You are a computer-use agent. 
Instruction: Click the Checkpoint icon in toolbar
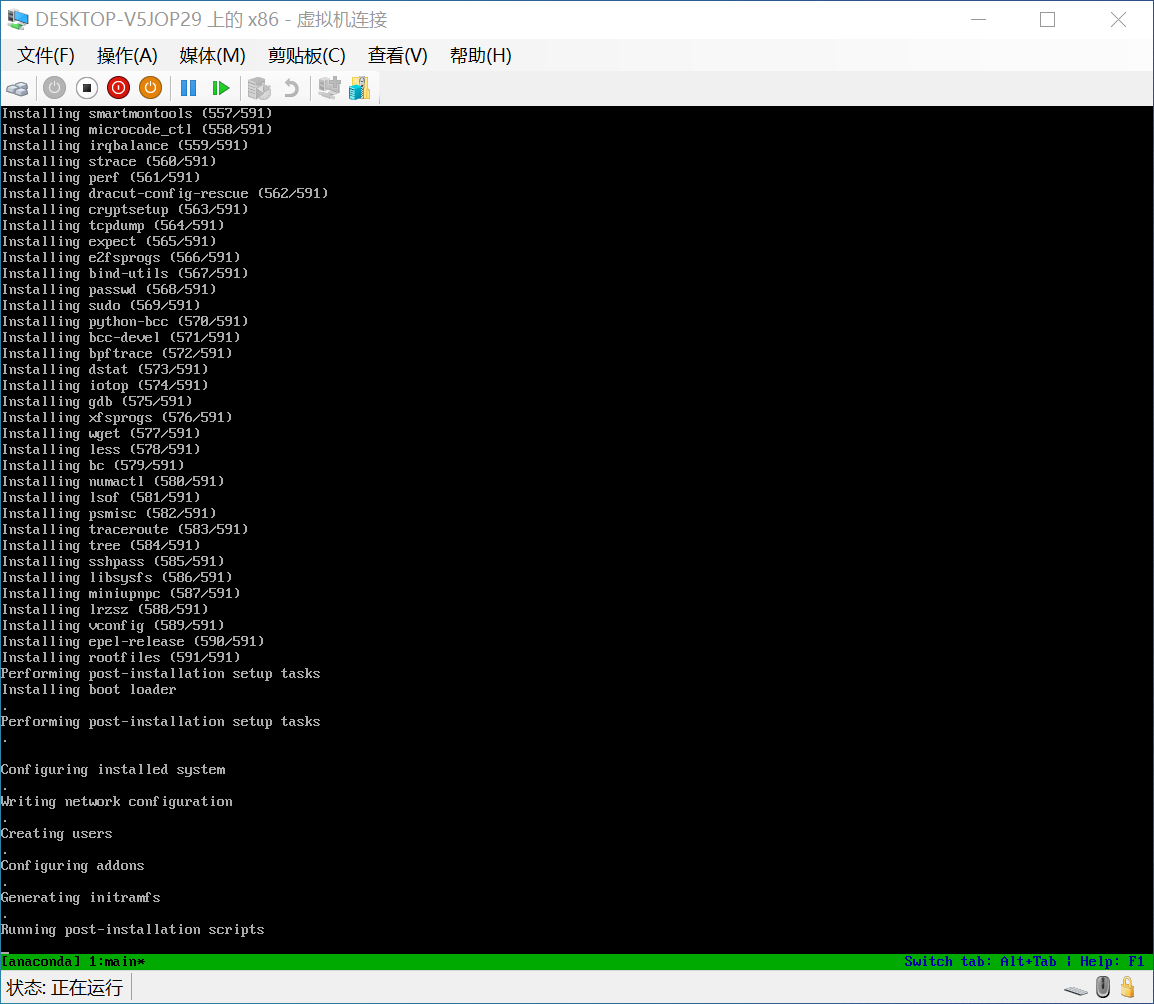[x=259, y=88]
